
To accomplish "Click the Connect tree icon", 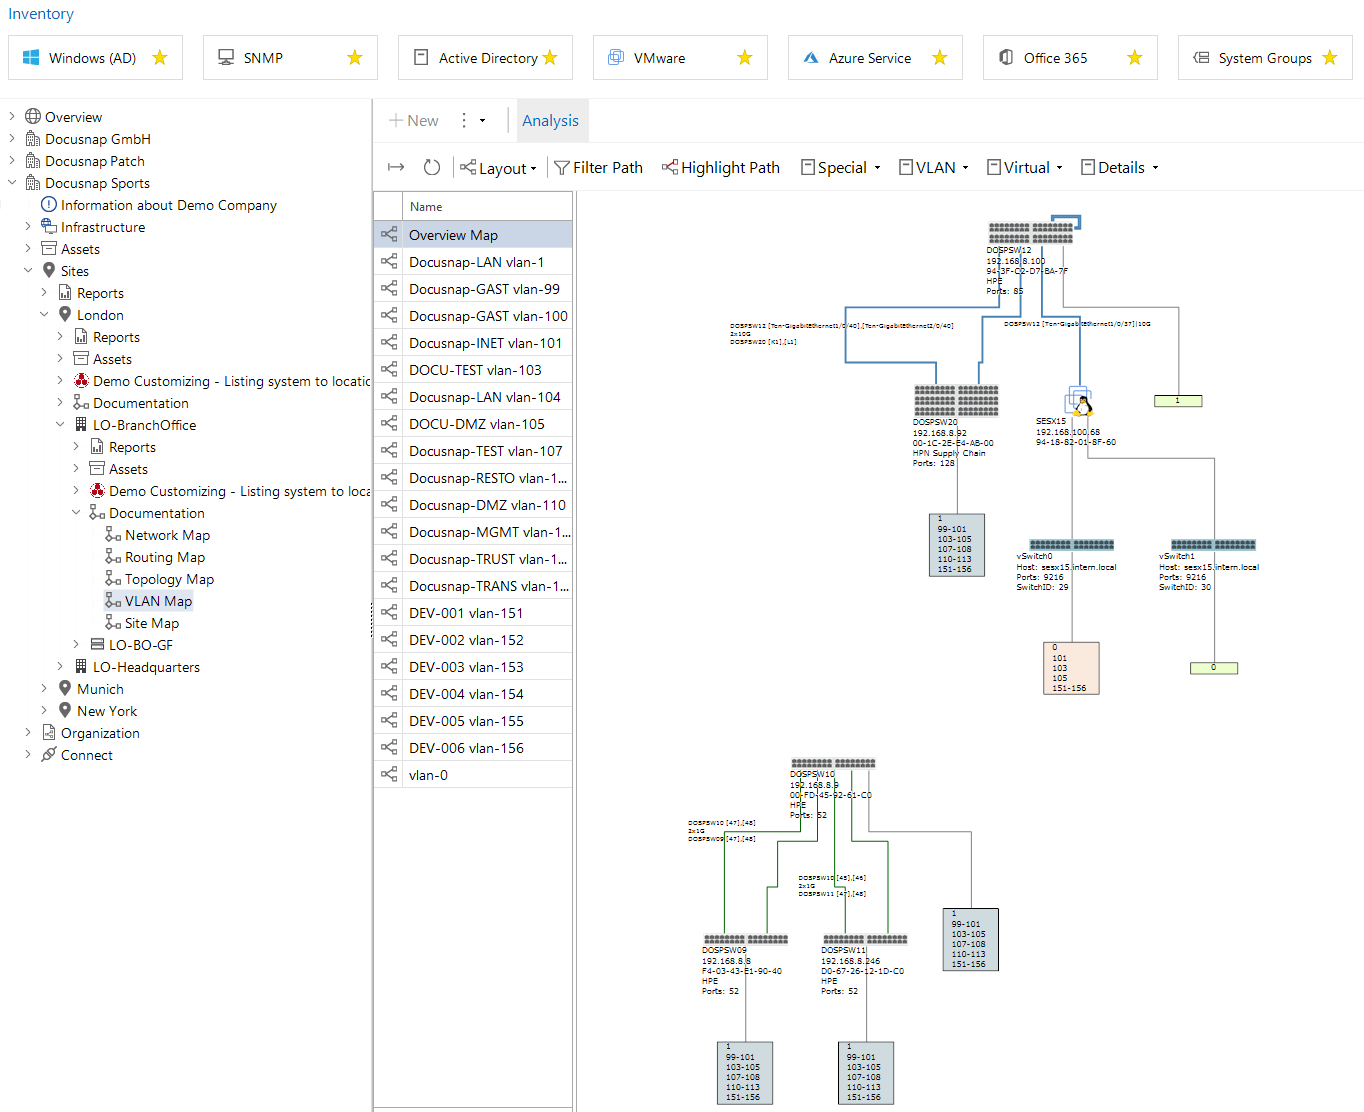I will pos(49,755).
